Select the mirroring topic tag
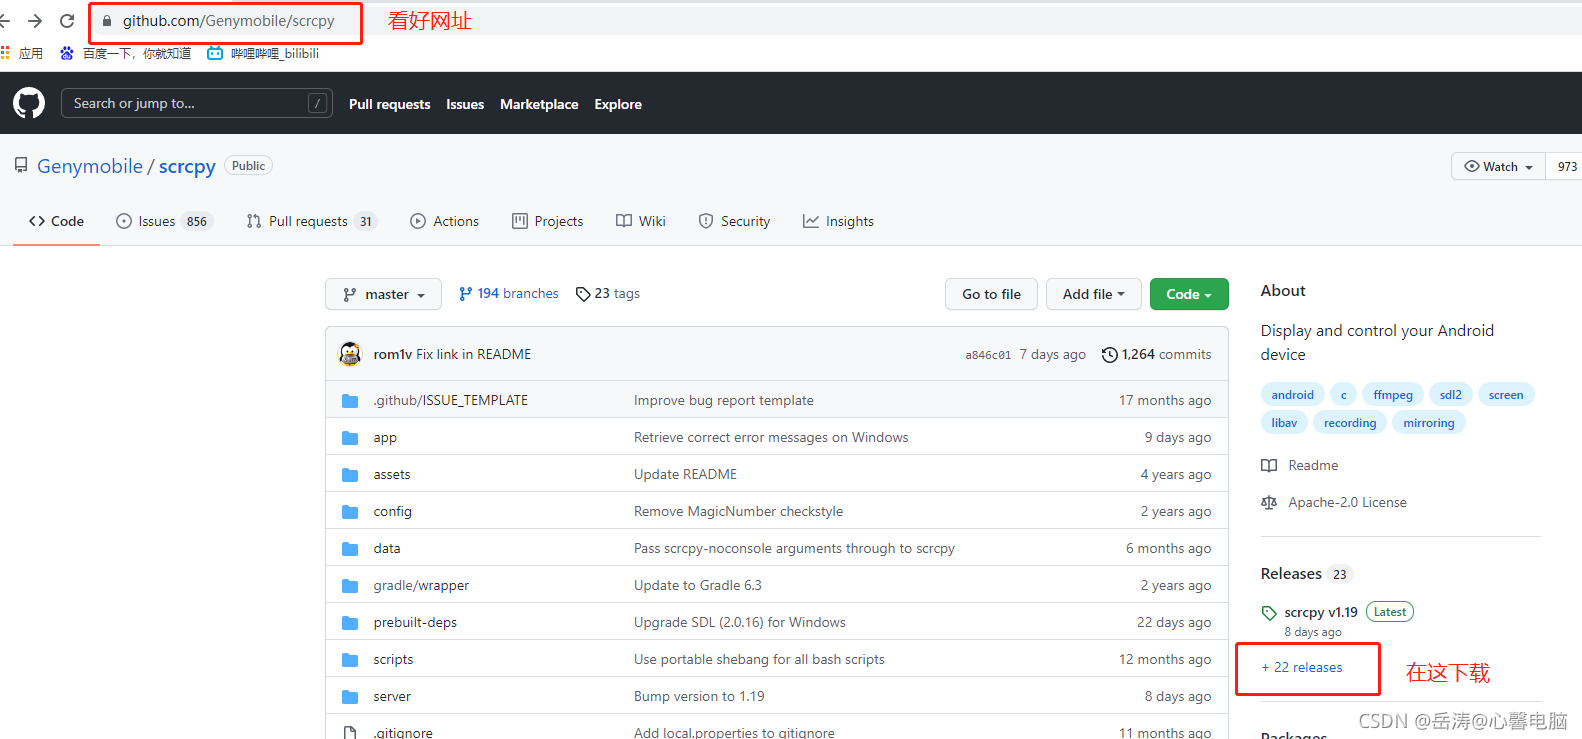The height and width of the screenshot is (739, 1582). (x=1429, y=423)
